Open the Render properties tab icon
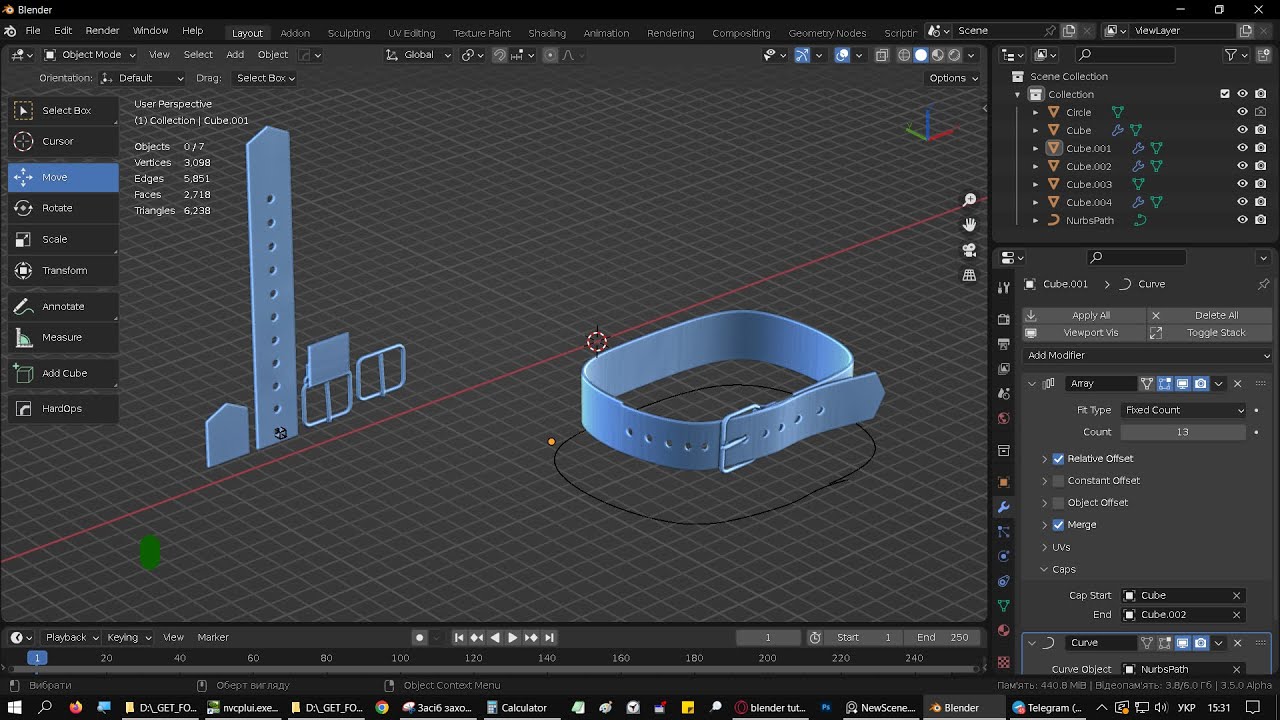Image resolution: width=1280 pixels, height=720 pixels. [1004, 320]
